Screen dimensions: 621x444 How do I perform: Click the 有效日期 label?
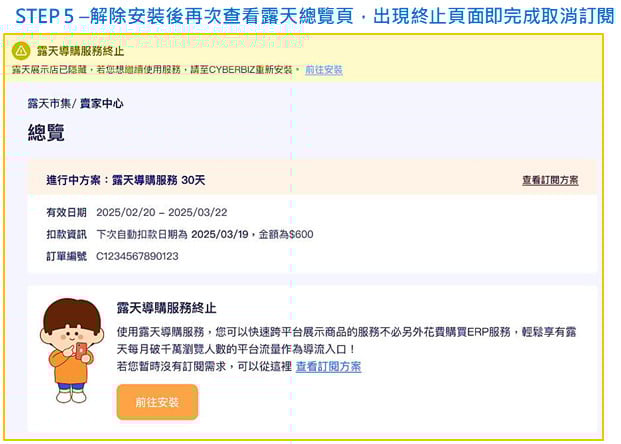pos(65,212)
